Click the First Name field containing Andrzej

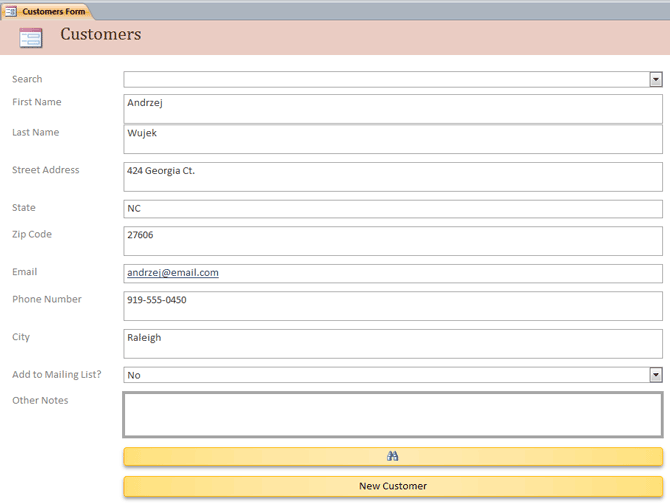[x=393, y=109]
